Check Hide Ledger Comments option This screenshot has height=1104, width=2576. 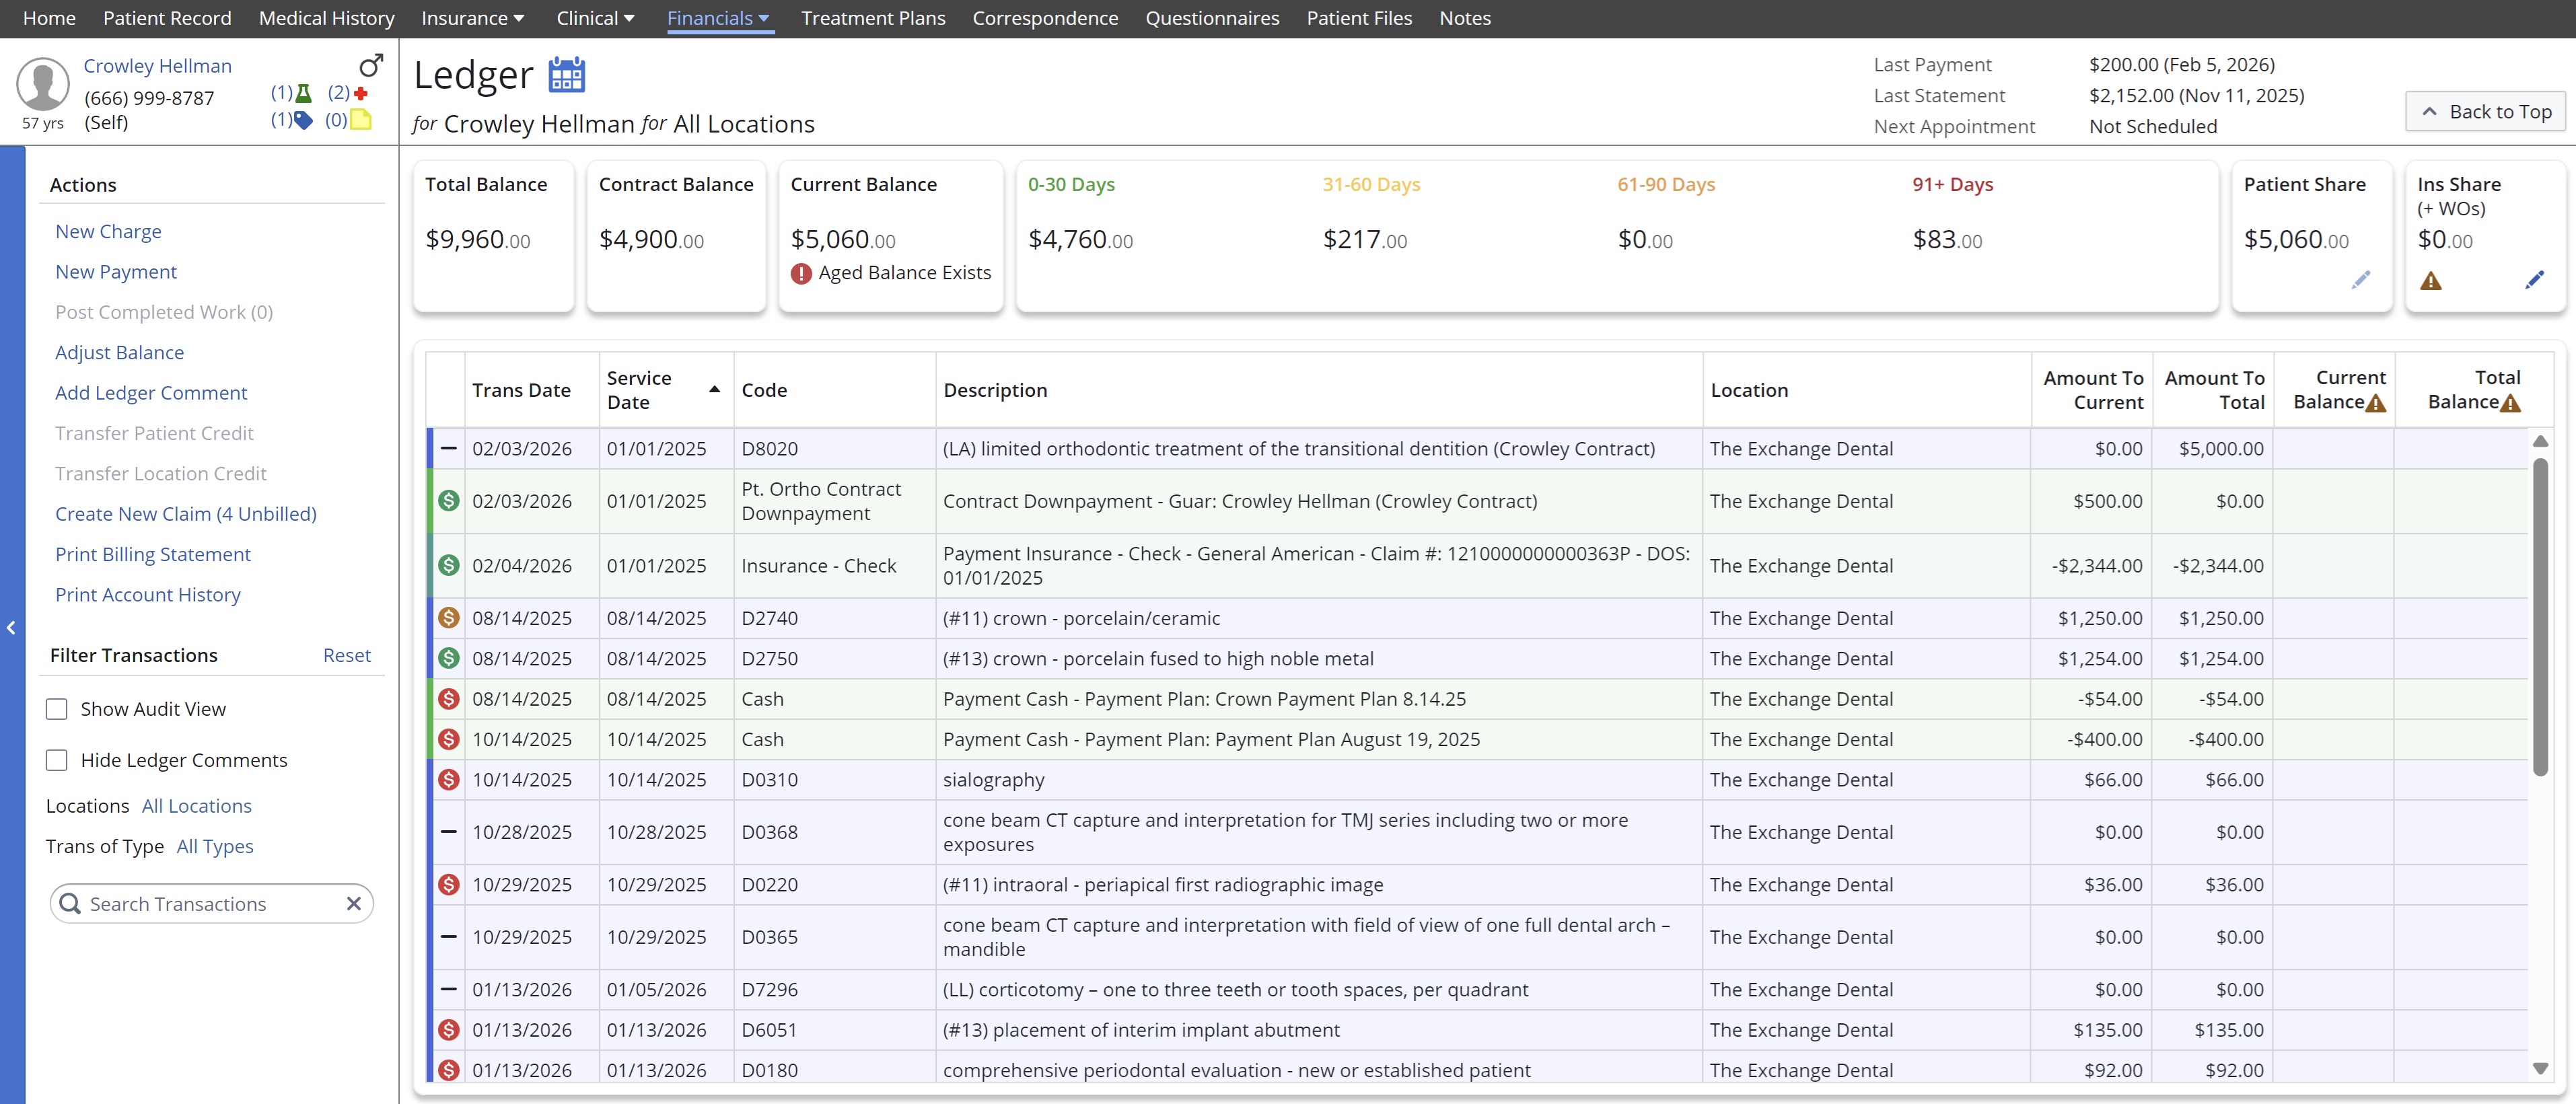tap(57, 760)
